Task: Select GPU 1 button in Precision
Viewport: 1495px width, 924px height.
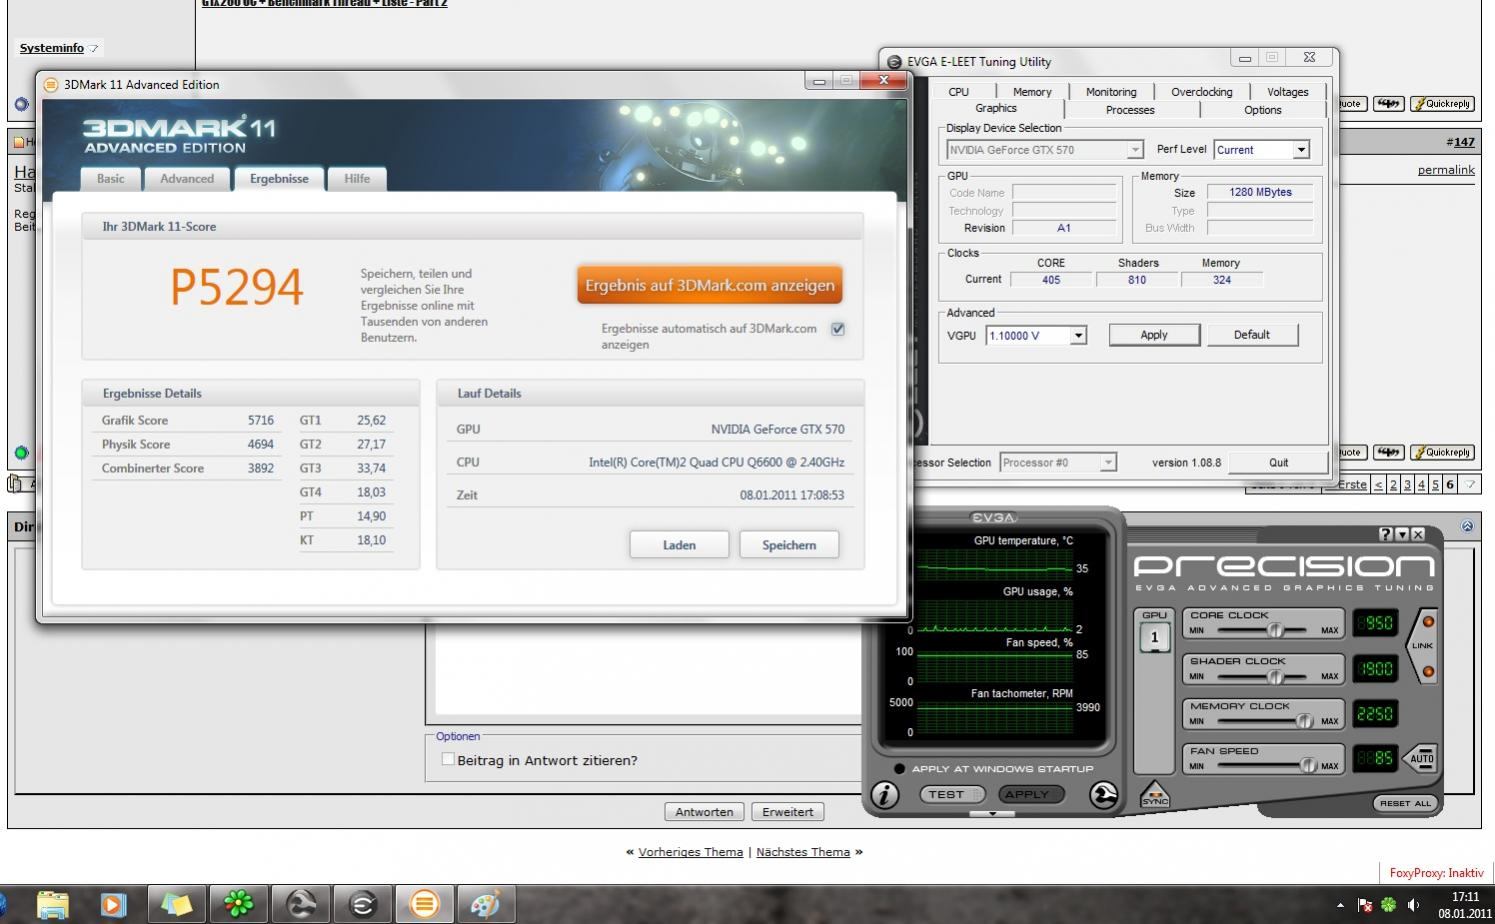Action: click(x=1155, y=636)
